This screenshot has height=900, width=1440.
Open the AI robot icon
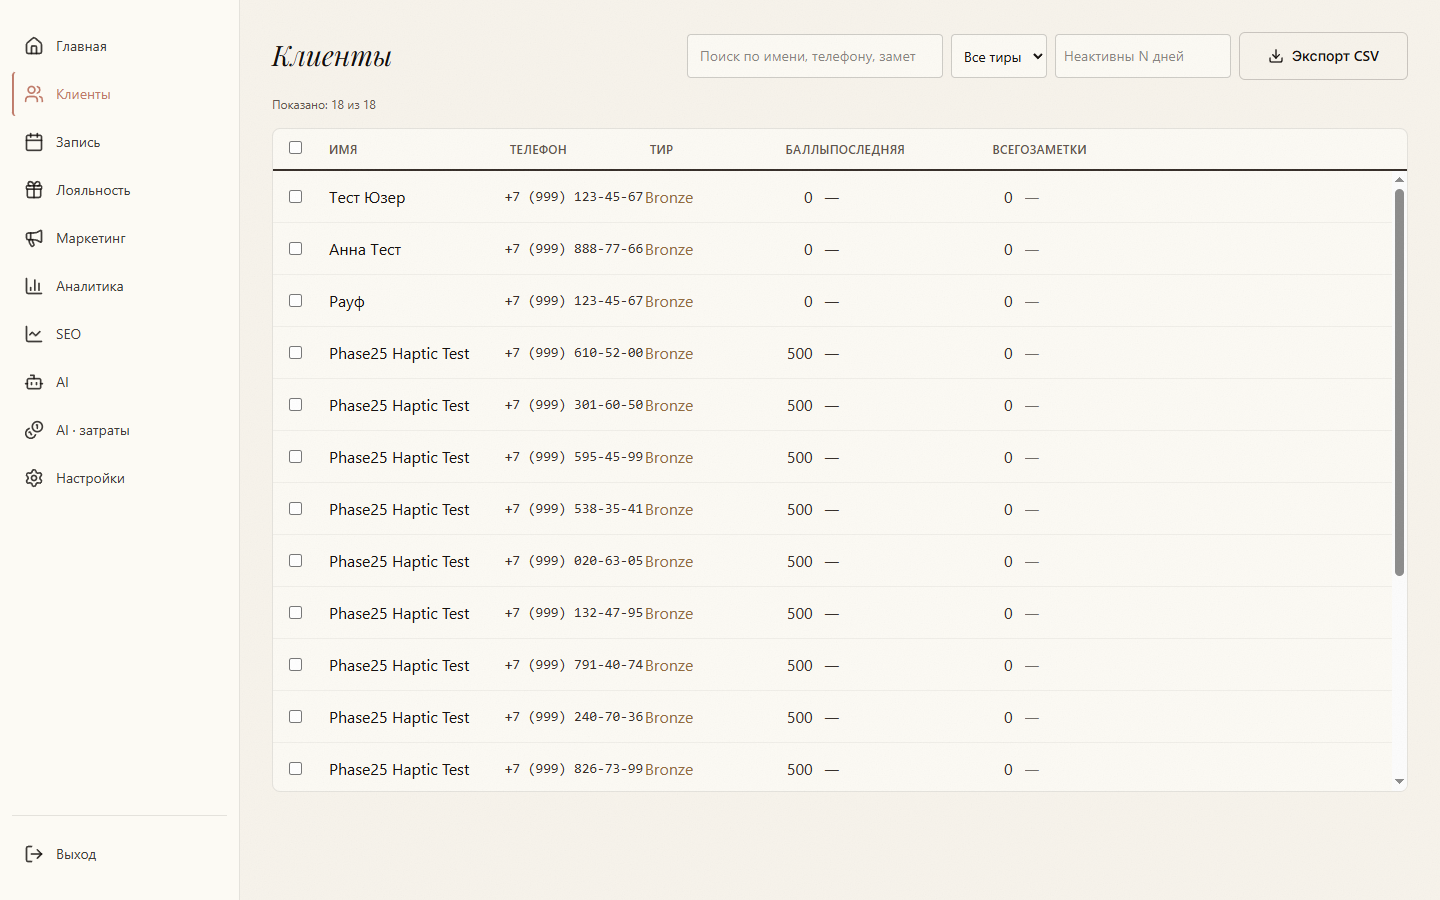[x=34, y=382]
